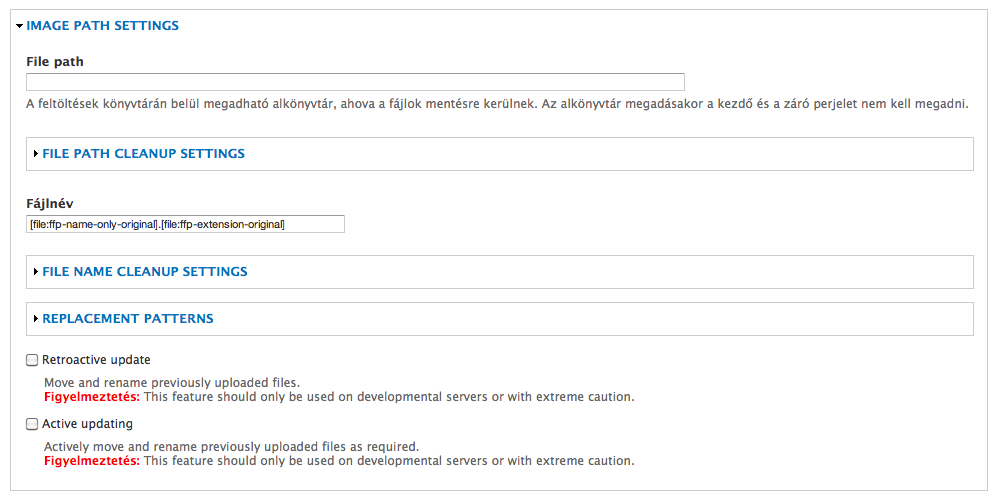Click the Fájlnév field label
The image size is (996, 501).
point(50,204)
